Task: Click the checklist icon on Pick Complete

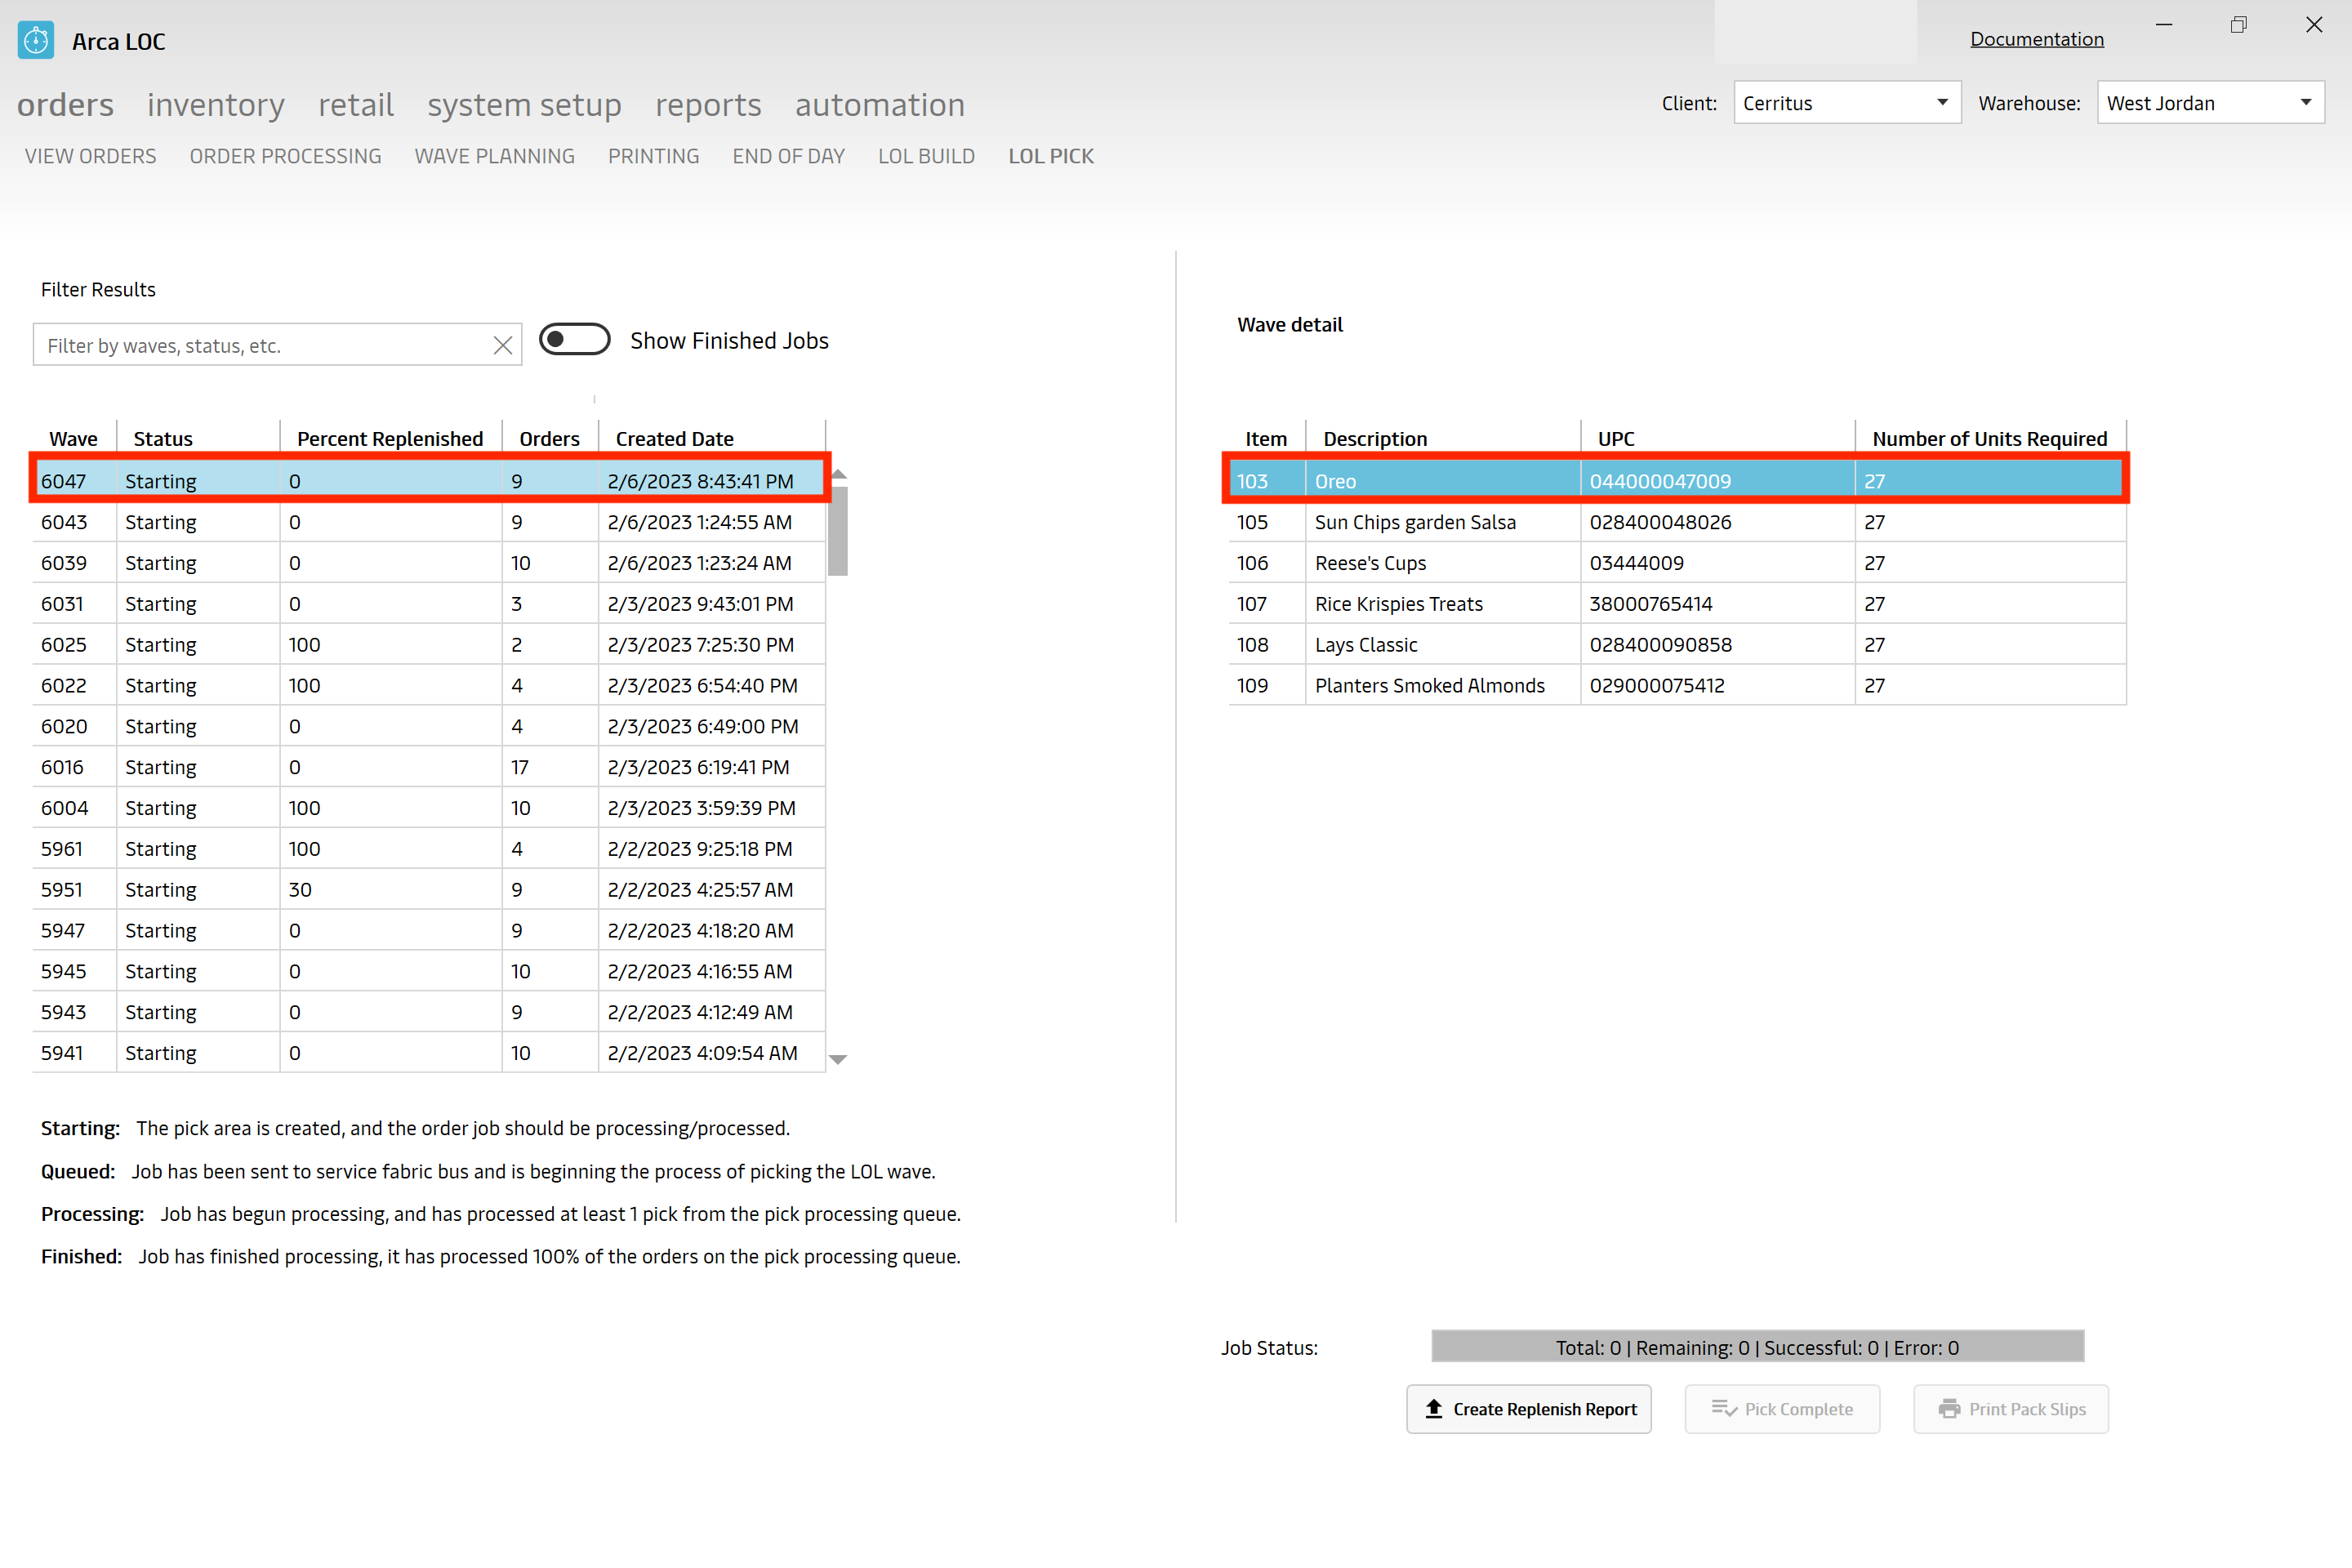Action: [1724, 1409]
